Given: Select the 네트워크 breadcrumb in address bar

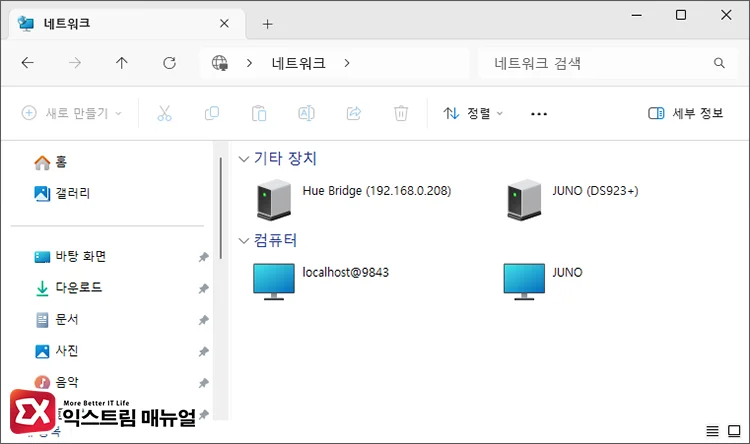Looking at the screenshot, I should (298, 63).
